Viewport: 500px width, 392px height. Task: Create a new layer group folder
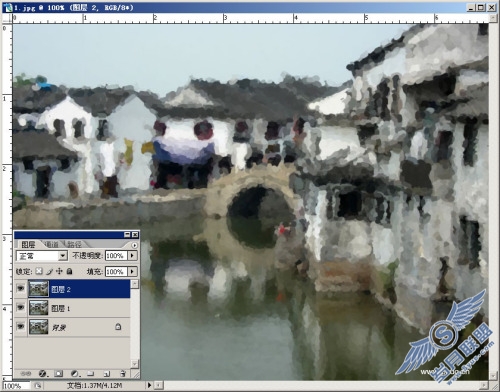91,374
